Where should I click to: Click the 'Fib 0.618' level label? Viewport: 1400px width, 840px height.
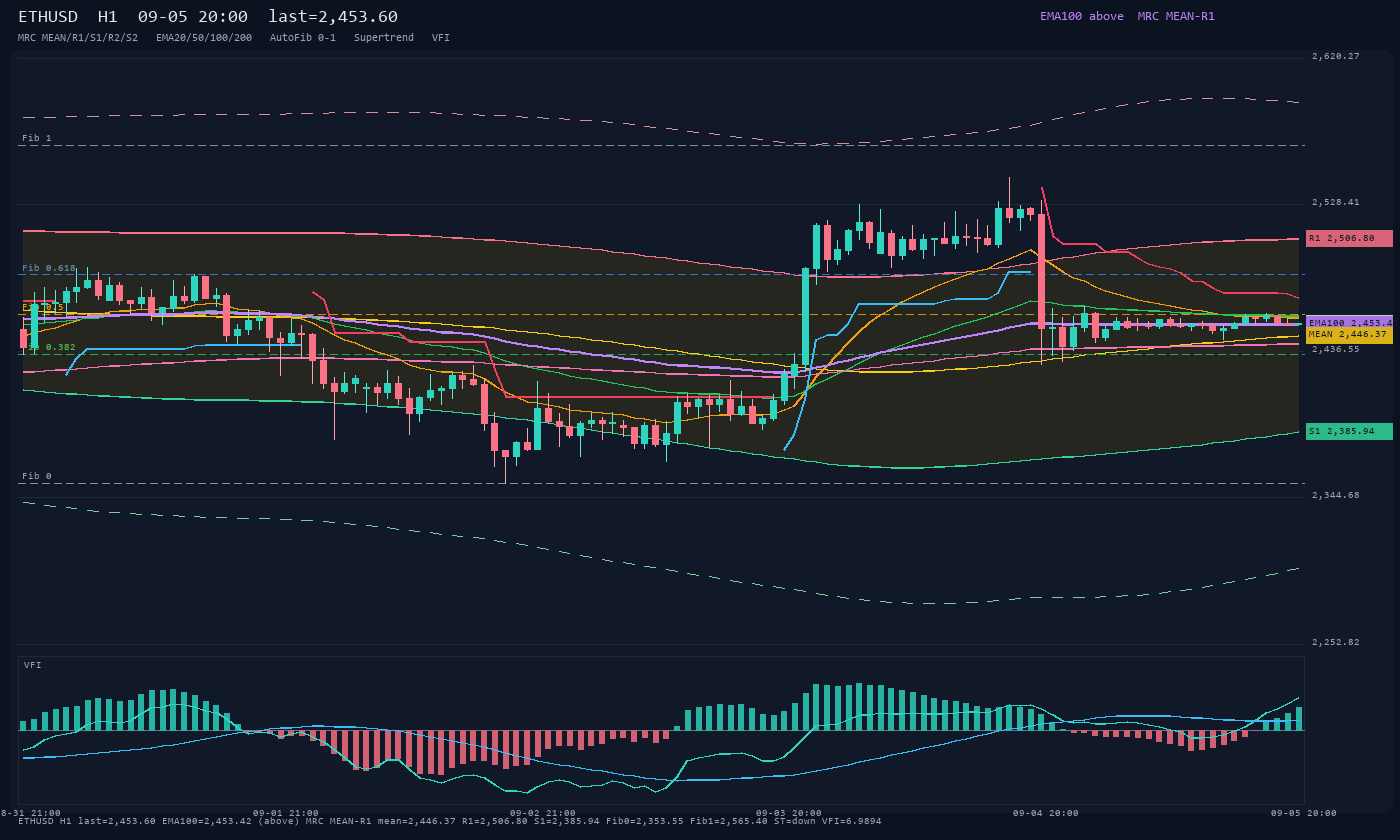pos(49,268)
